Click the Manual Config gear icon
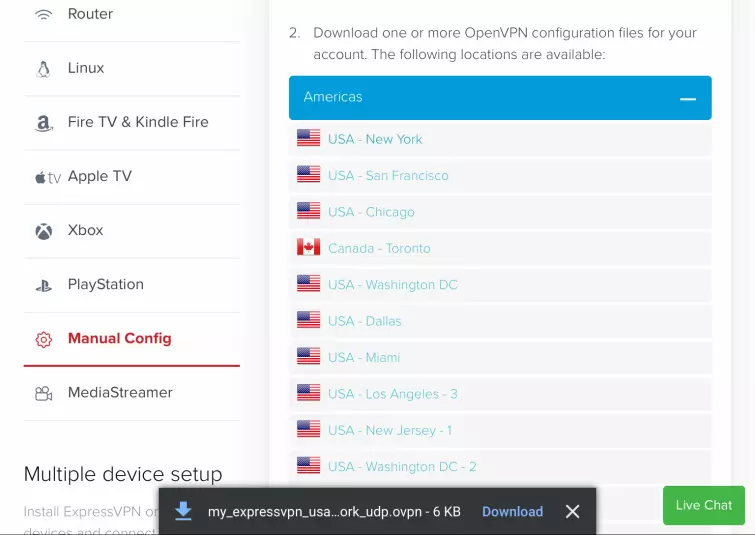This screenshot has height=535, width=755. pyautogui.click(x=43, y=339)
